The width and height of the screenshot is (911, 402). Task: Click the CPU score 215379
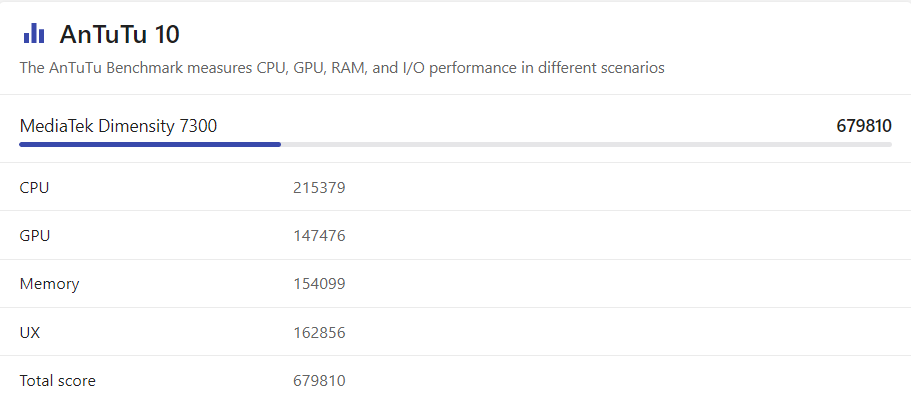[x=319, y=187]
